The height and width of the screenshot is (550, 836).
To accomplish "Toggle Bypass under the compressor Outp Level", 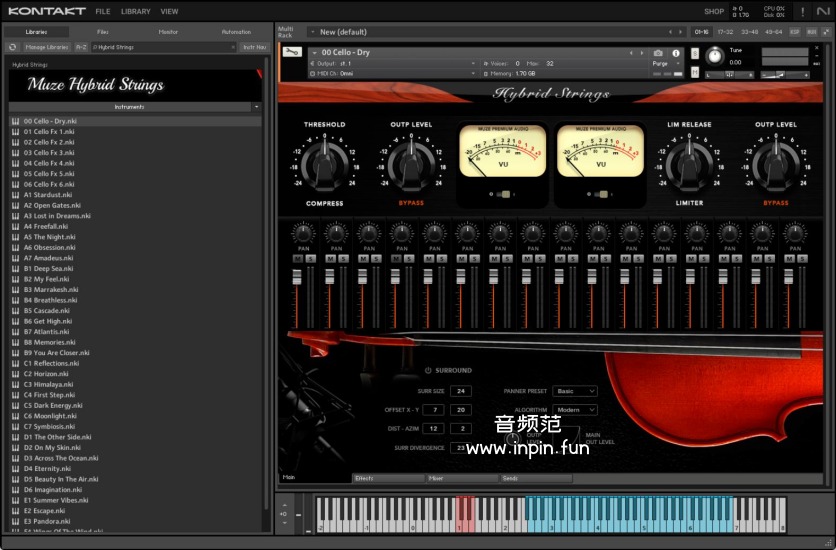I will coord(411,203).
